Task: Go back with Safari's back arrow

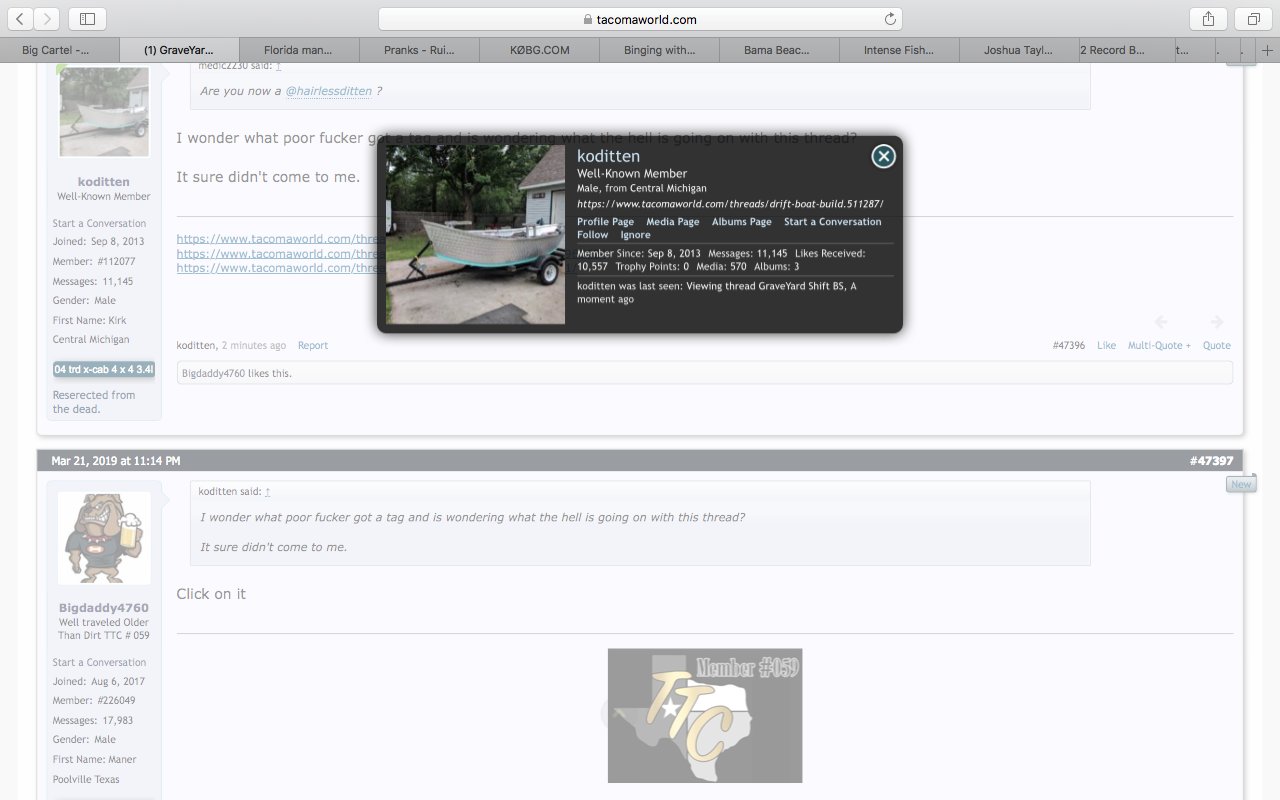Action: tap(20, 19)
